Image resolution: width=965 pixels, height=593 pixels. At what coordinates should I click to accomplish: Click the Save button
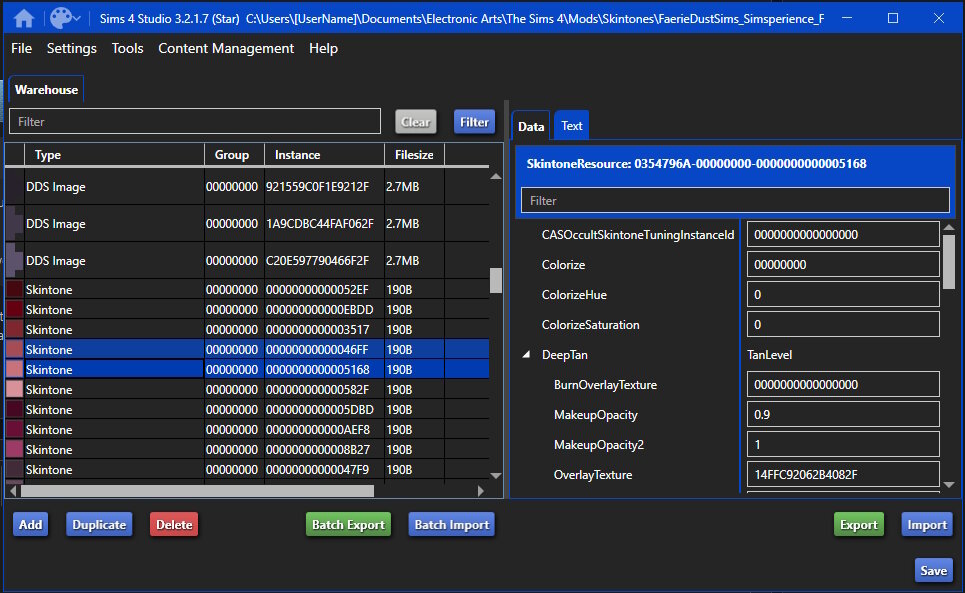(x=934, y=570)
